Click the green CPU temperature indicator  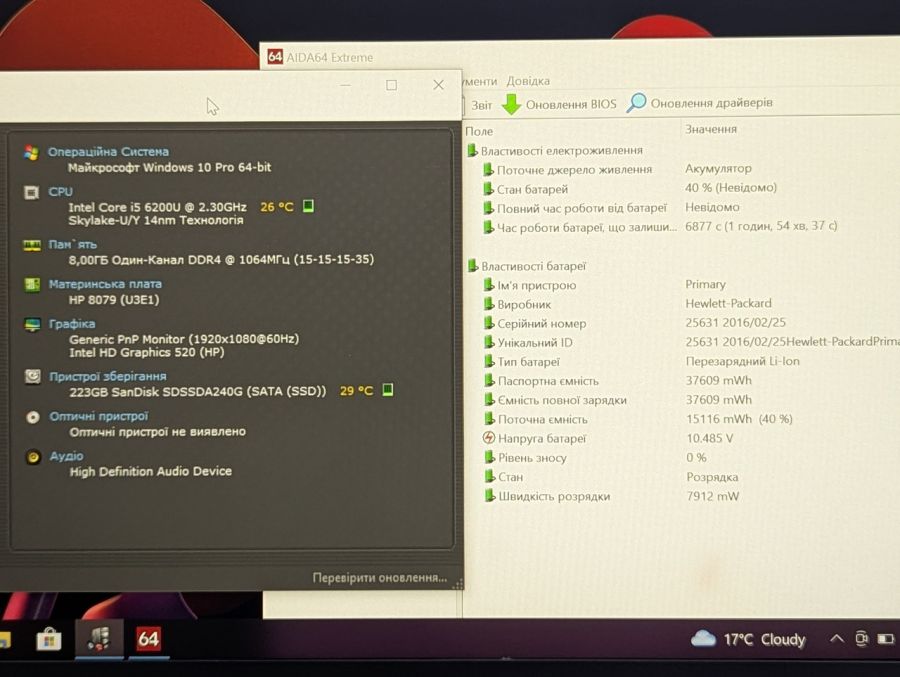pyautogui.click(x=308, y=206)
